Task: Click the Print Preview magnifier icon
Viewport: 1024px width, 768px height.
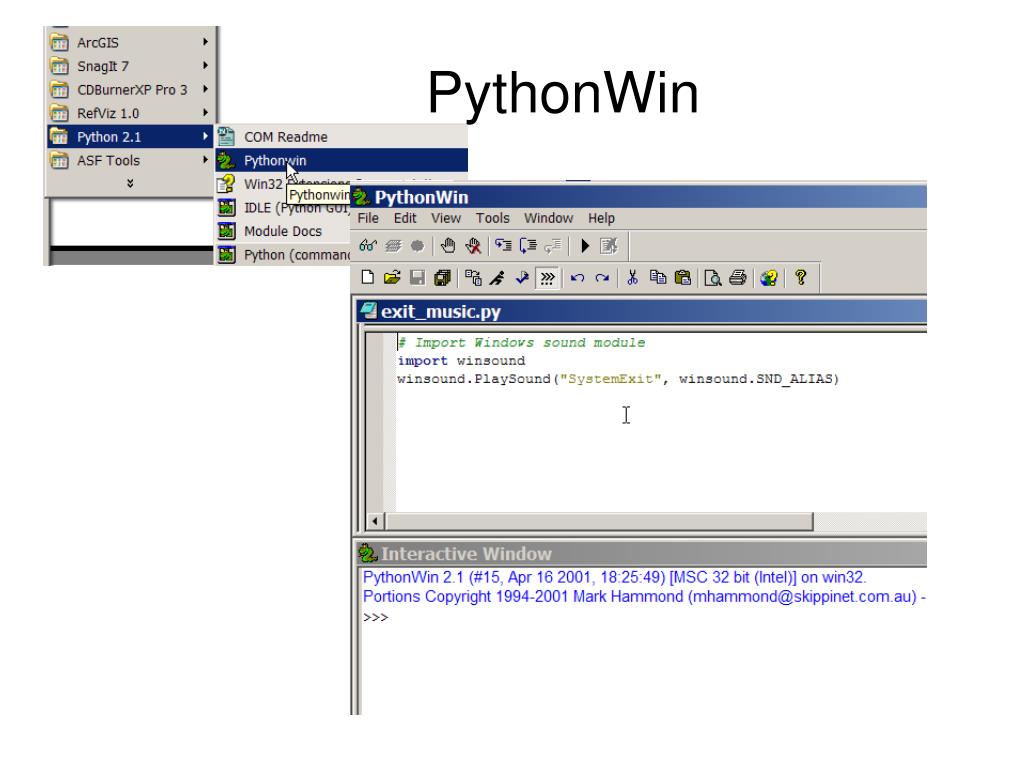Action: [712, 278]
